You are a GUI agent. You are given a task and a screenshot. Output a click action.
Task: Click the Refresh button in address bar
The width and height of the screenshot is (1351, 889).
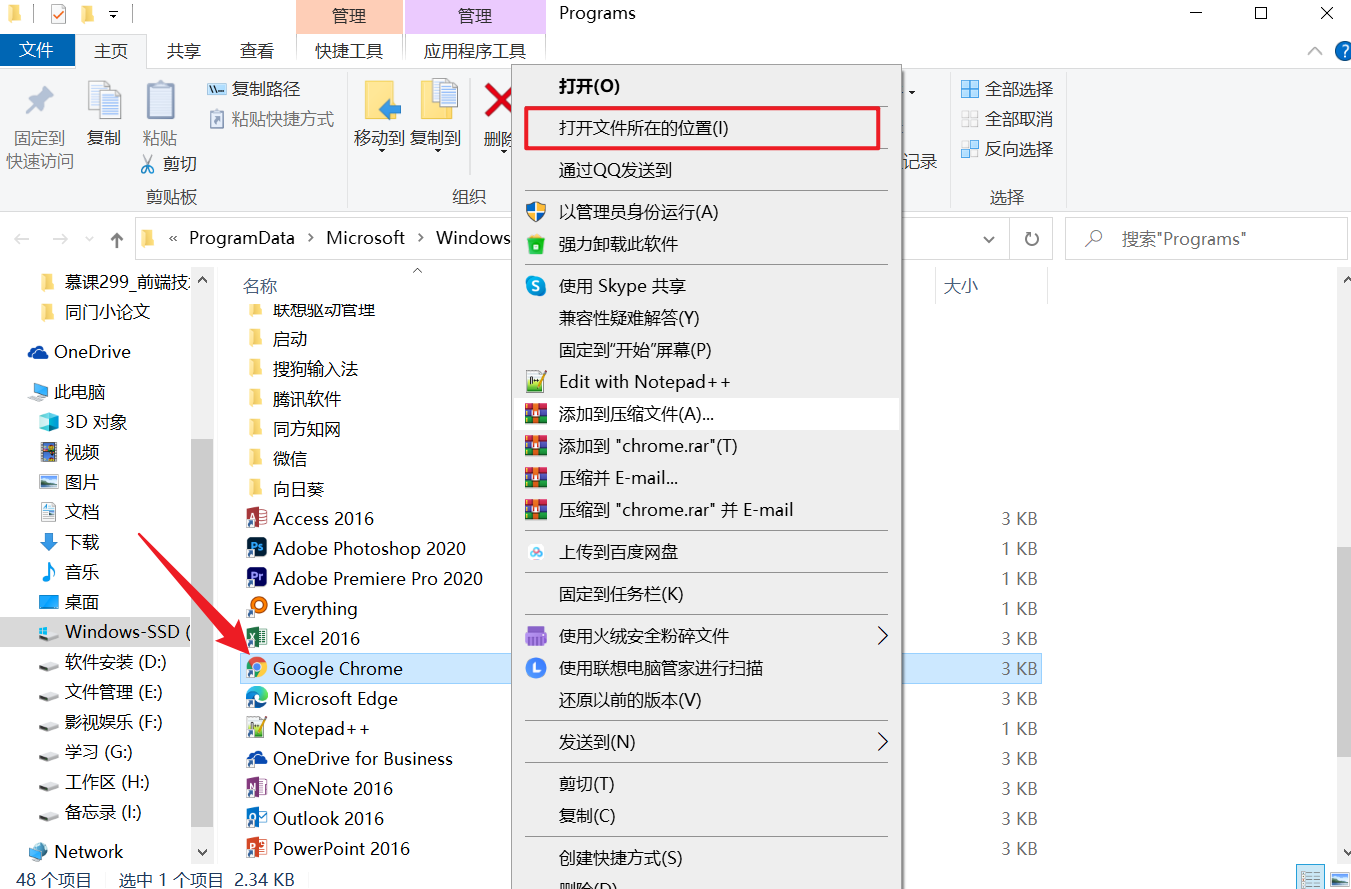pyautogui.click(x=1031, y=239)
